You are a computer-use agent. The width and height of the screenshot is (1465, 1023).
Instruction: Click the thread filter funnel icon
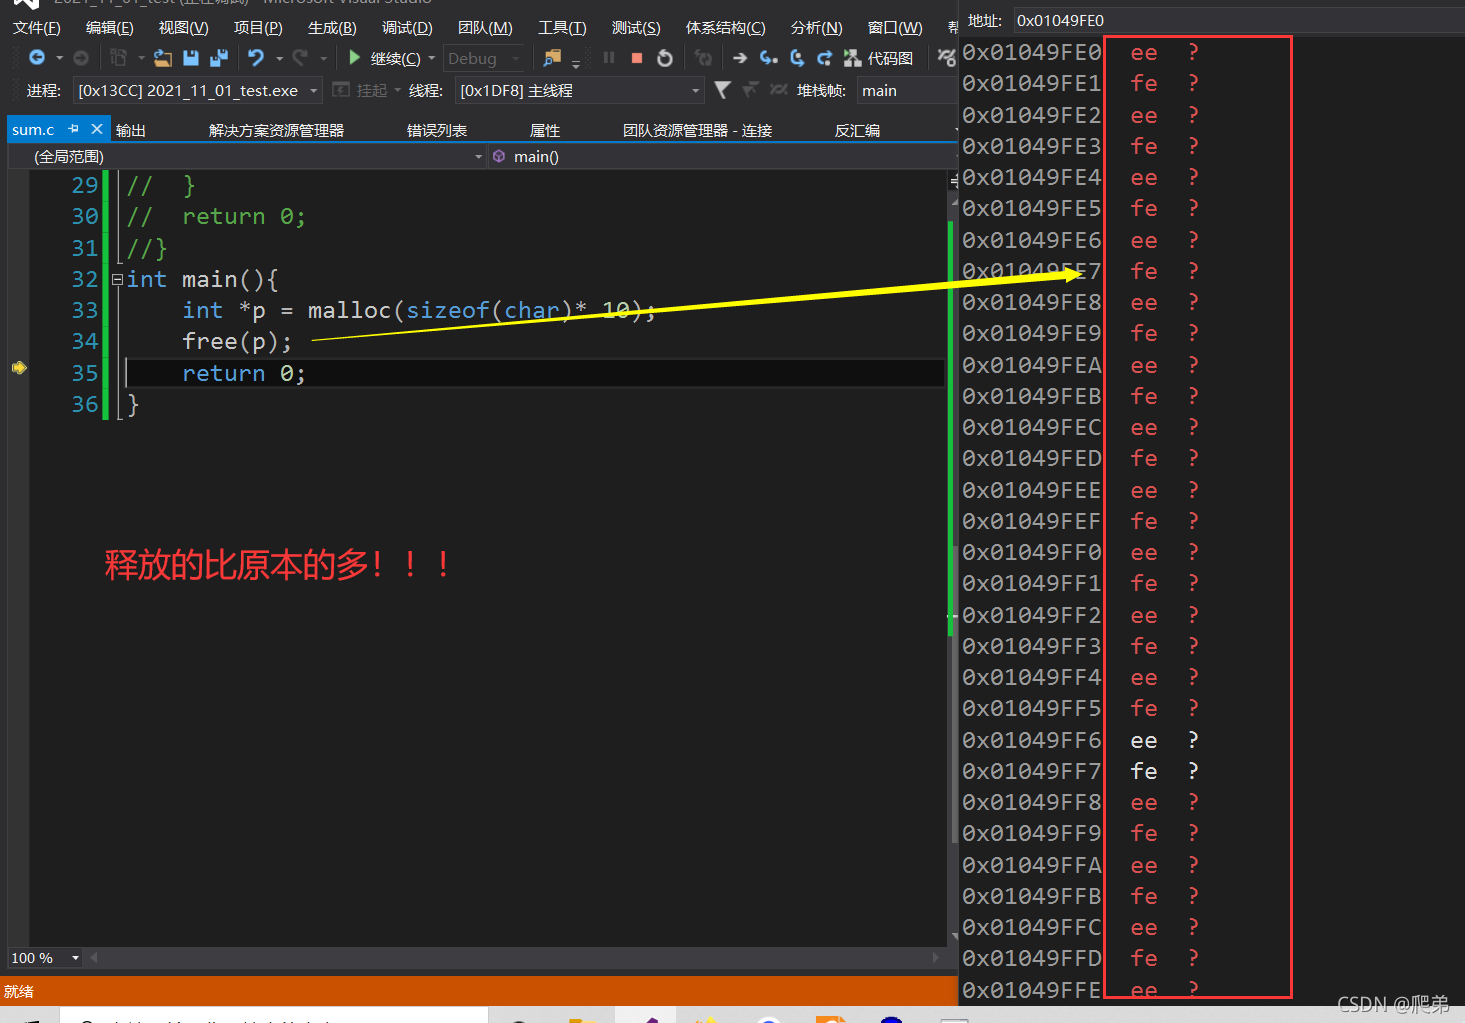pos(723,90)
